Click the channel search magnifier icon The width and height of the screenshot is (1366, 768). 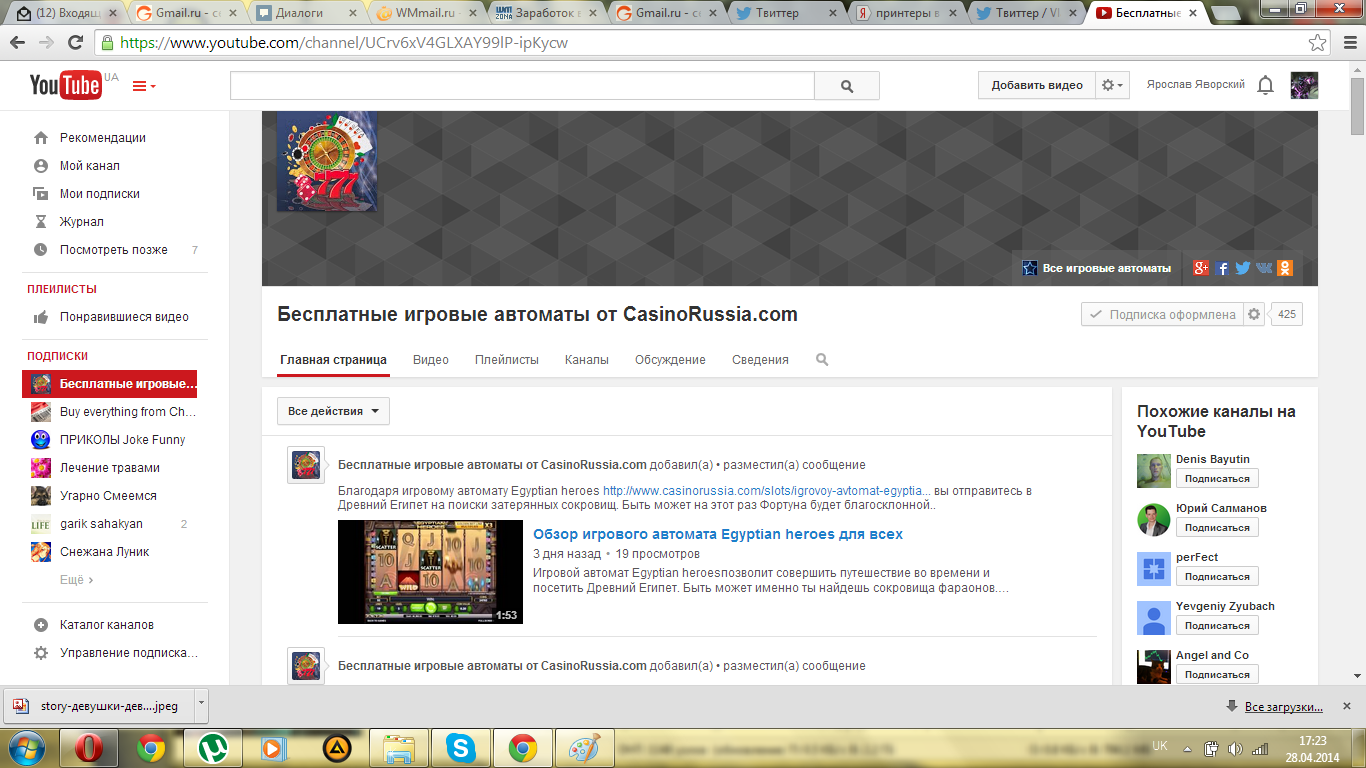point(822,360)
